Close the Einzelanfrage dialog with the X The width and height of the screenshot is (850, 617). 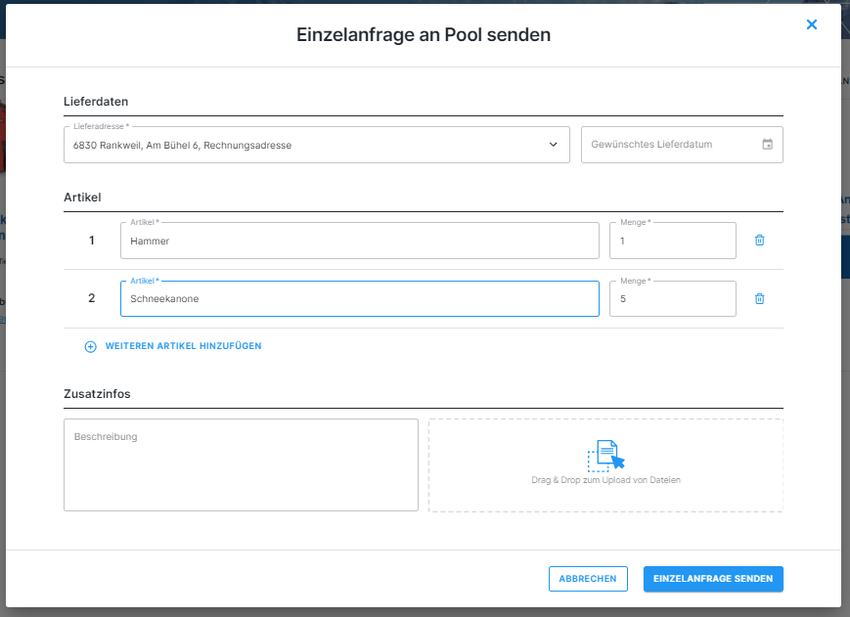click(811, 25)
